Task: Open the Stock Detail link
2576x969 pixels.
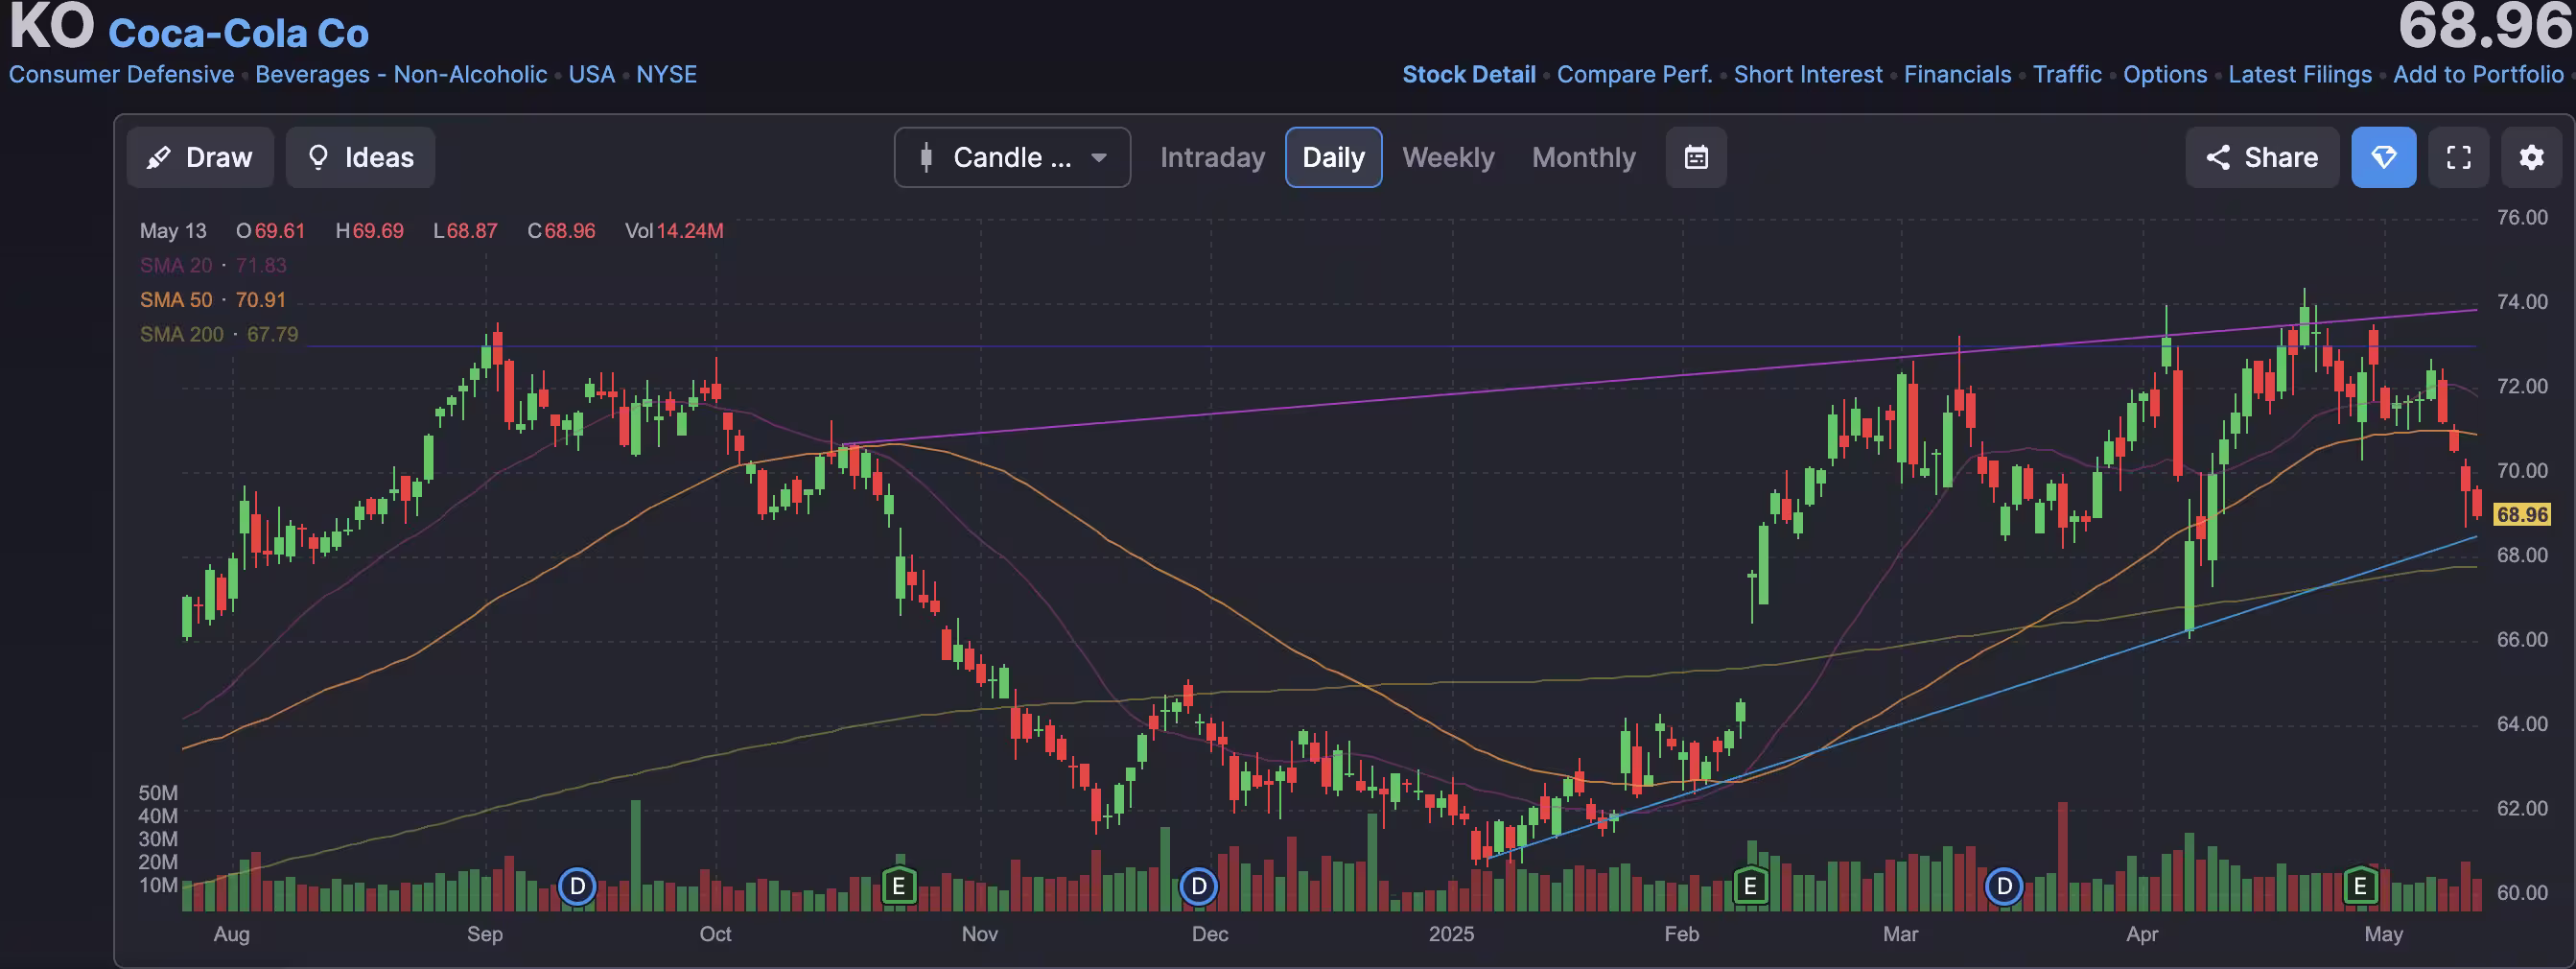Action: (1468, 75)
